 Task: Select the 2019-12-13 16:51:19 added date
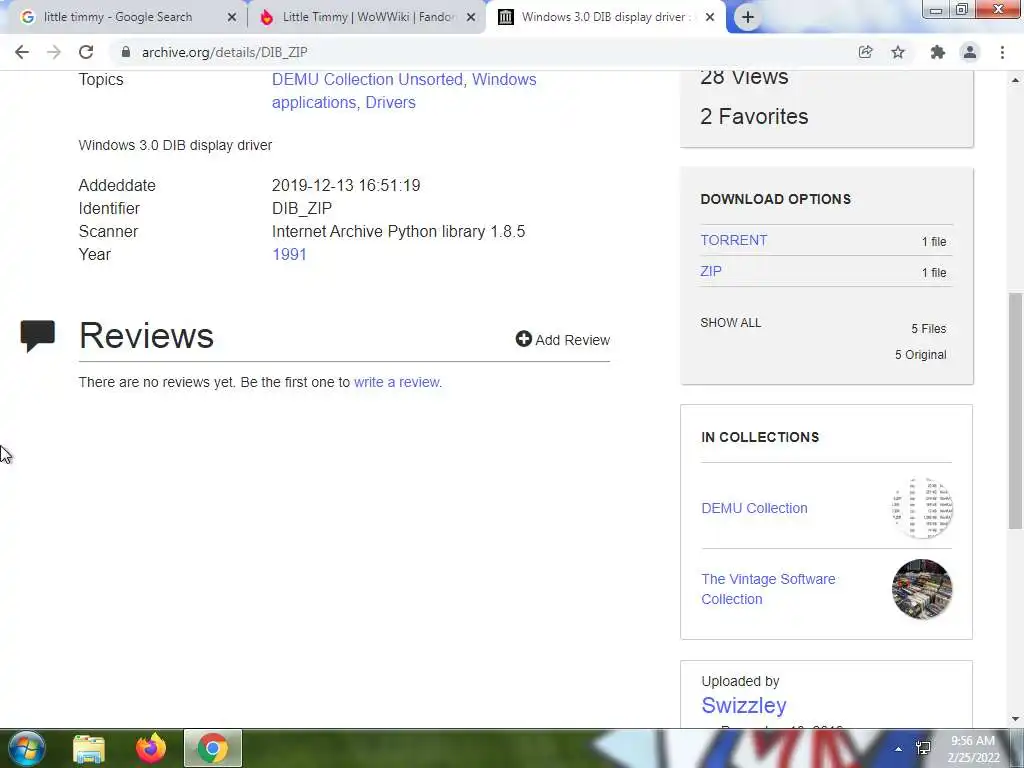(x=346, y=185)
